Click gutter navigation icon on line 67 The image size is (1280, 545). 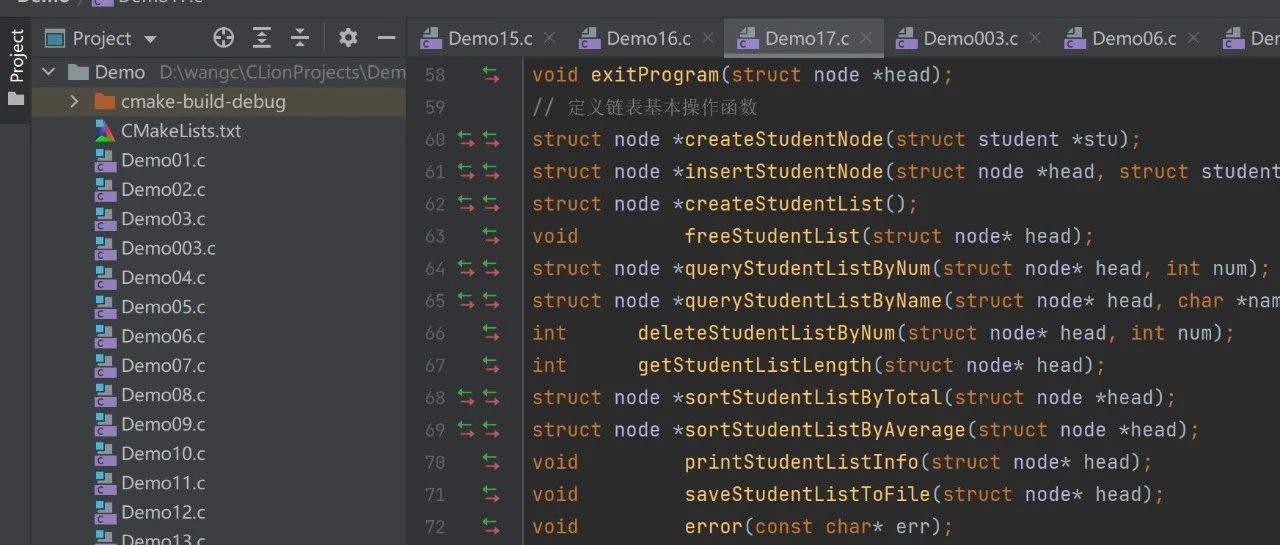pyautogui.click(x=490, y=365)
